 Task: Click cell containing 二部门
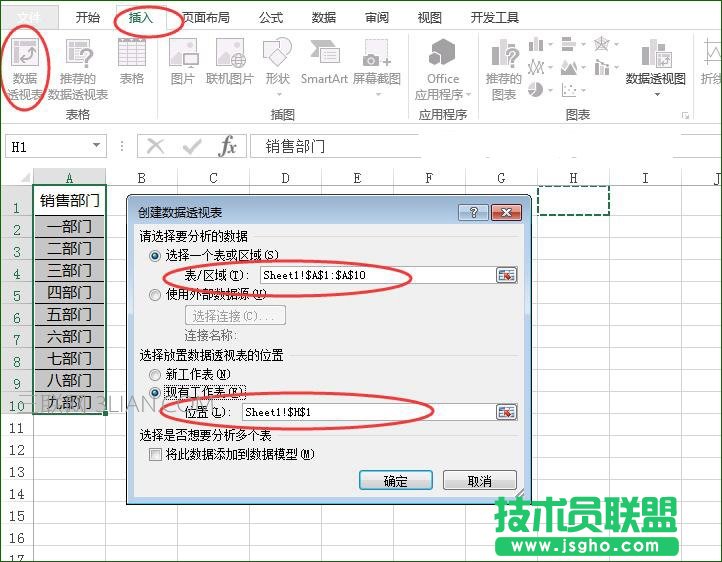(70, 249)
